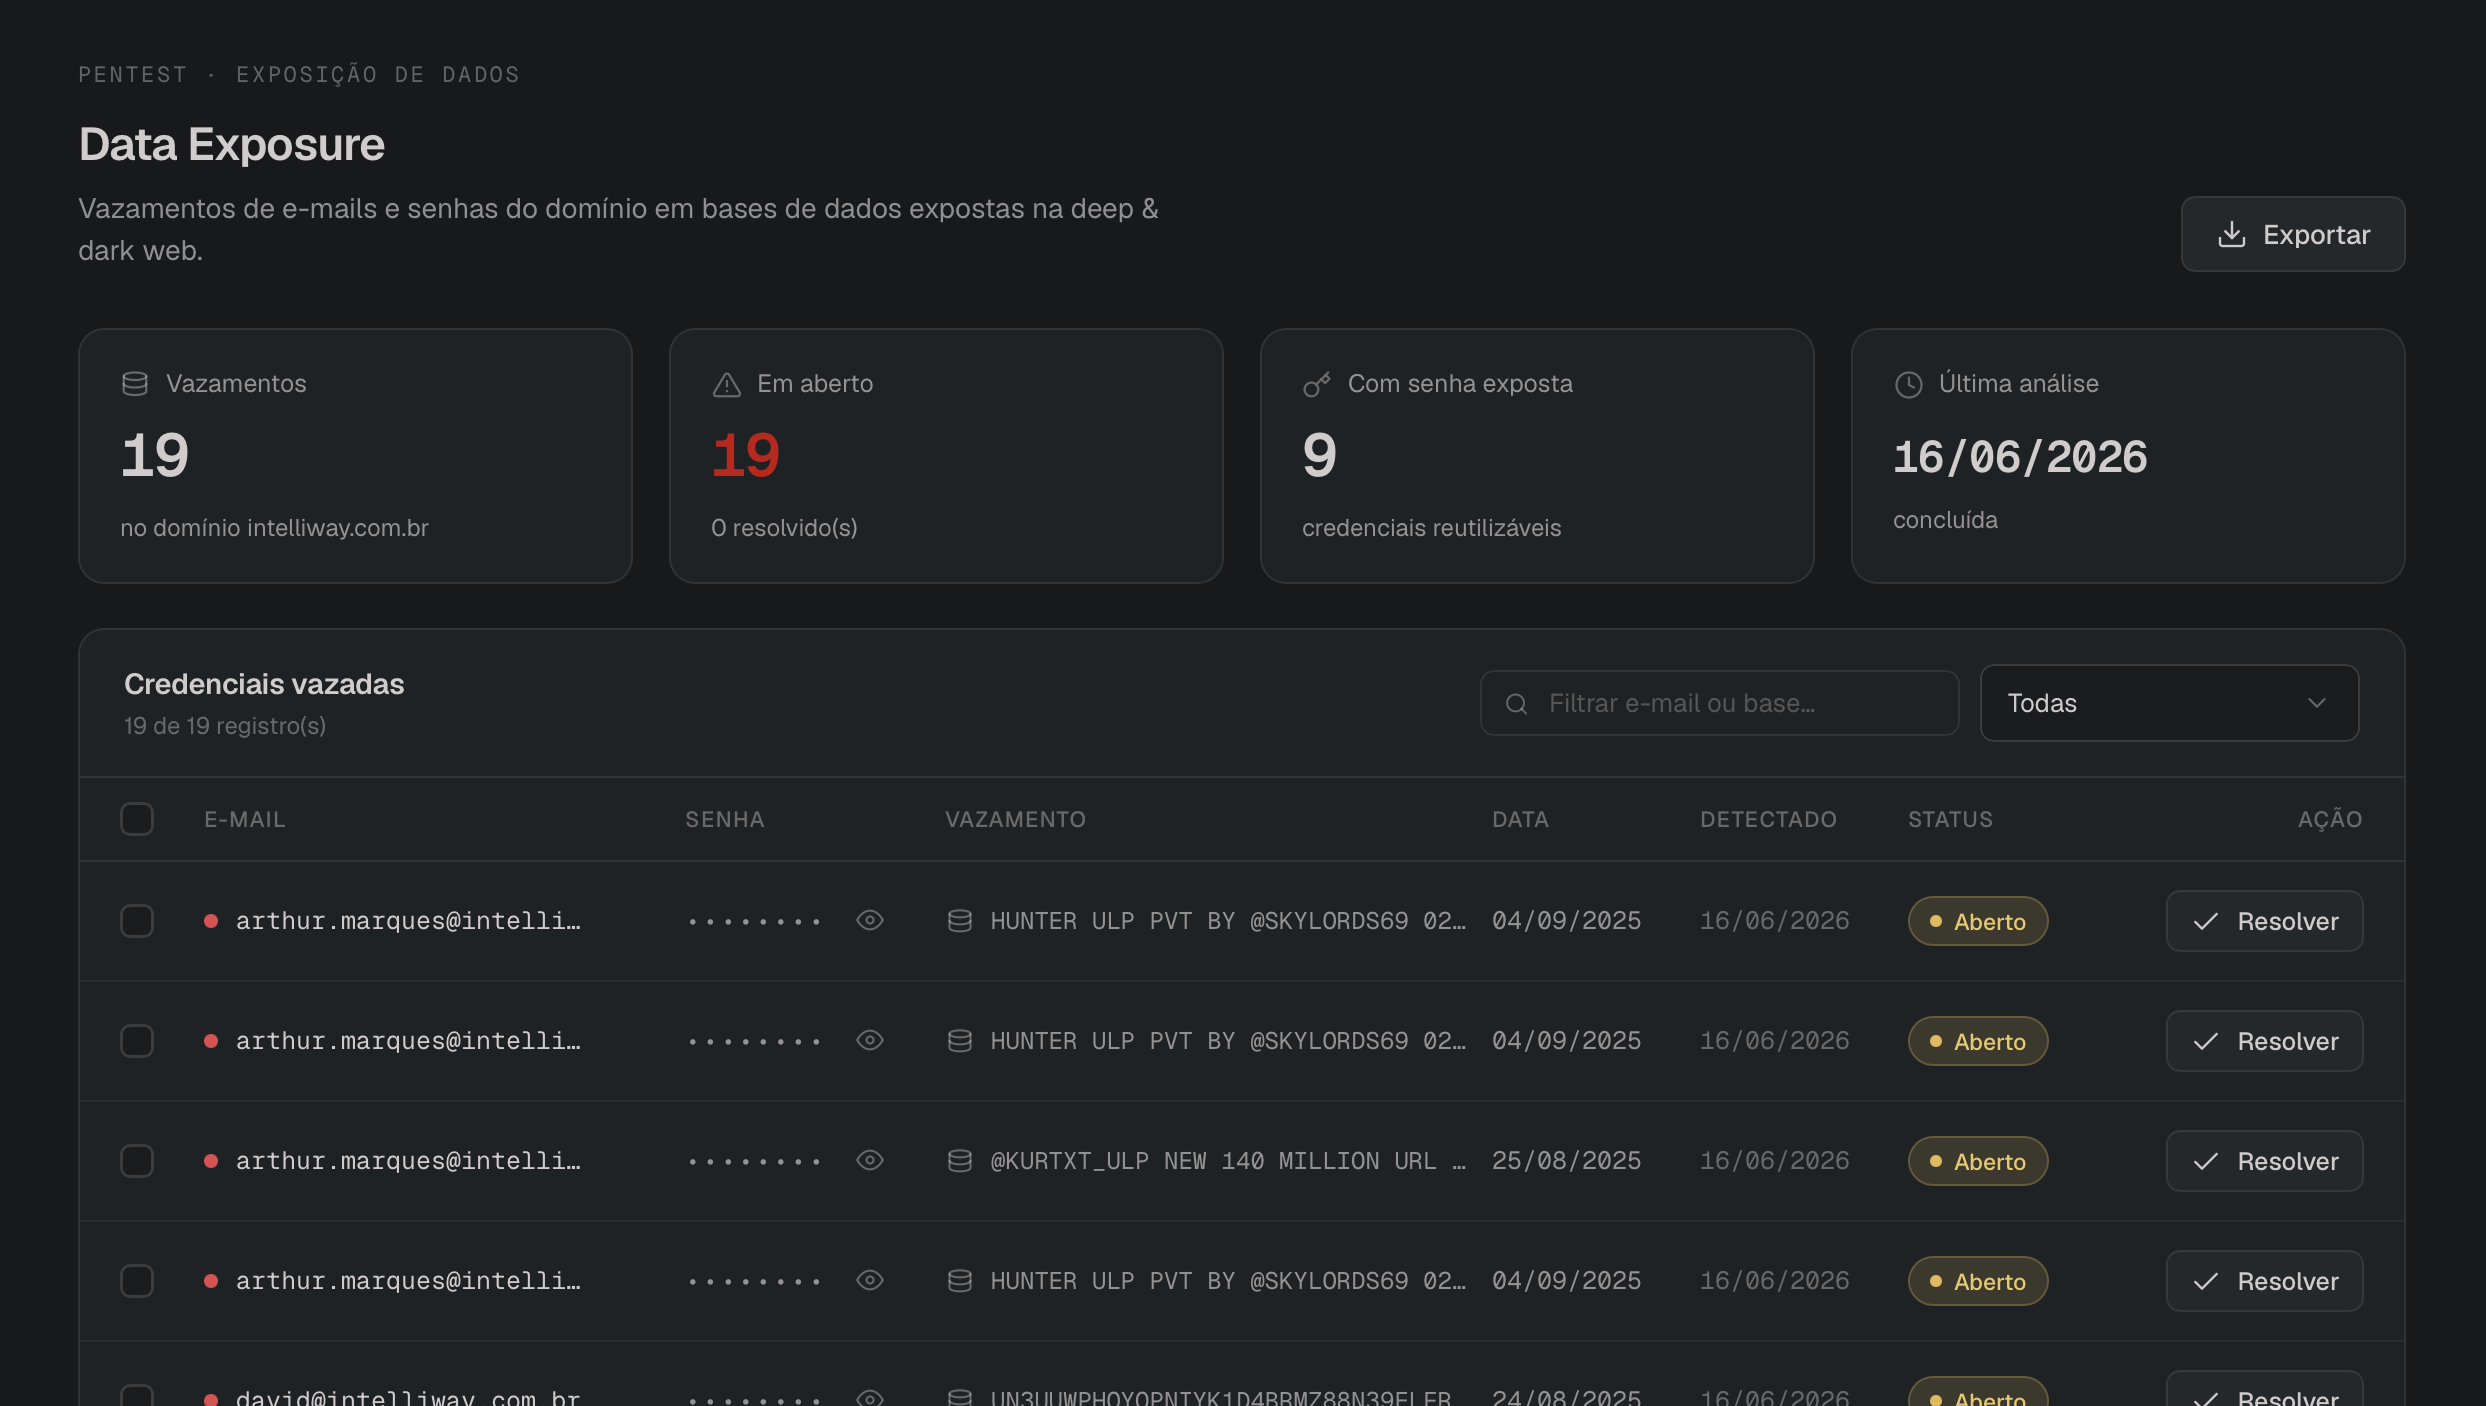Click the 9 count under Com senha exposta
This screenshot has width=2486, height=1406.
click(x=1319, y=456)
